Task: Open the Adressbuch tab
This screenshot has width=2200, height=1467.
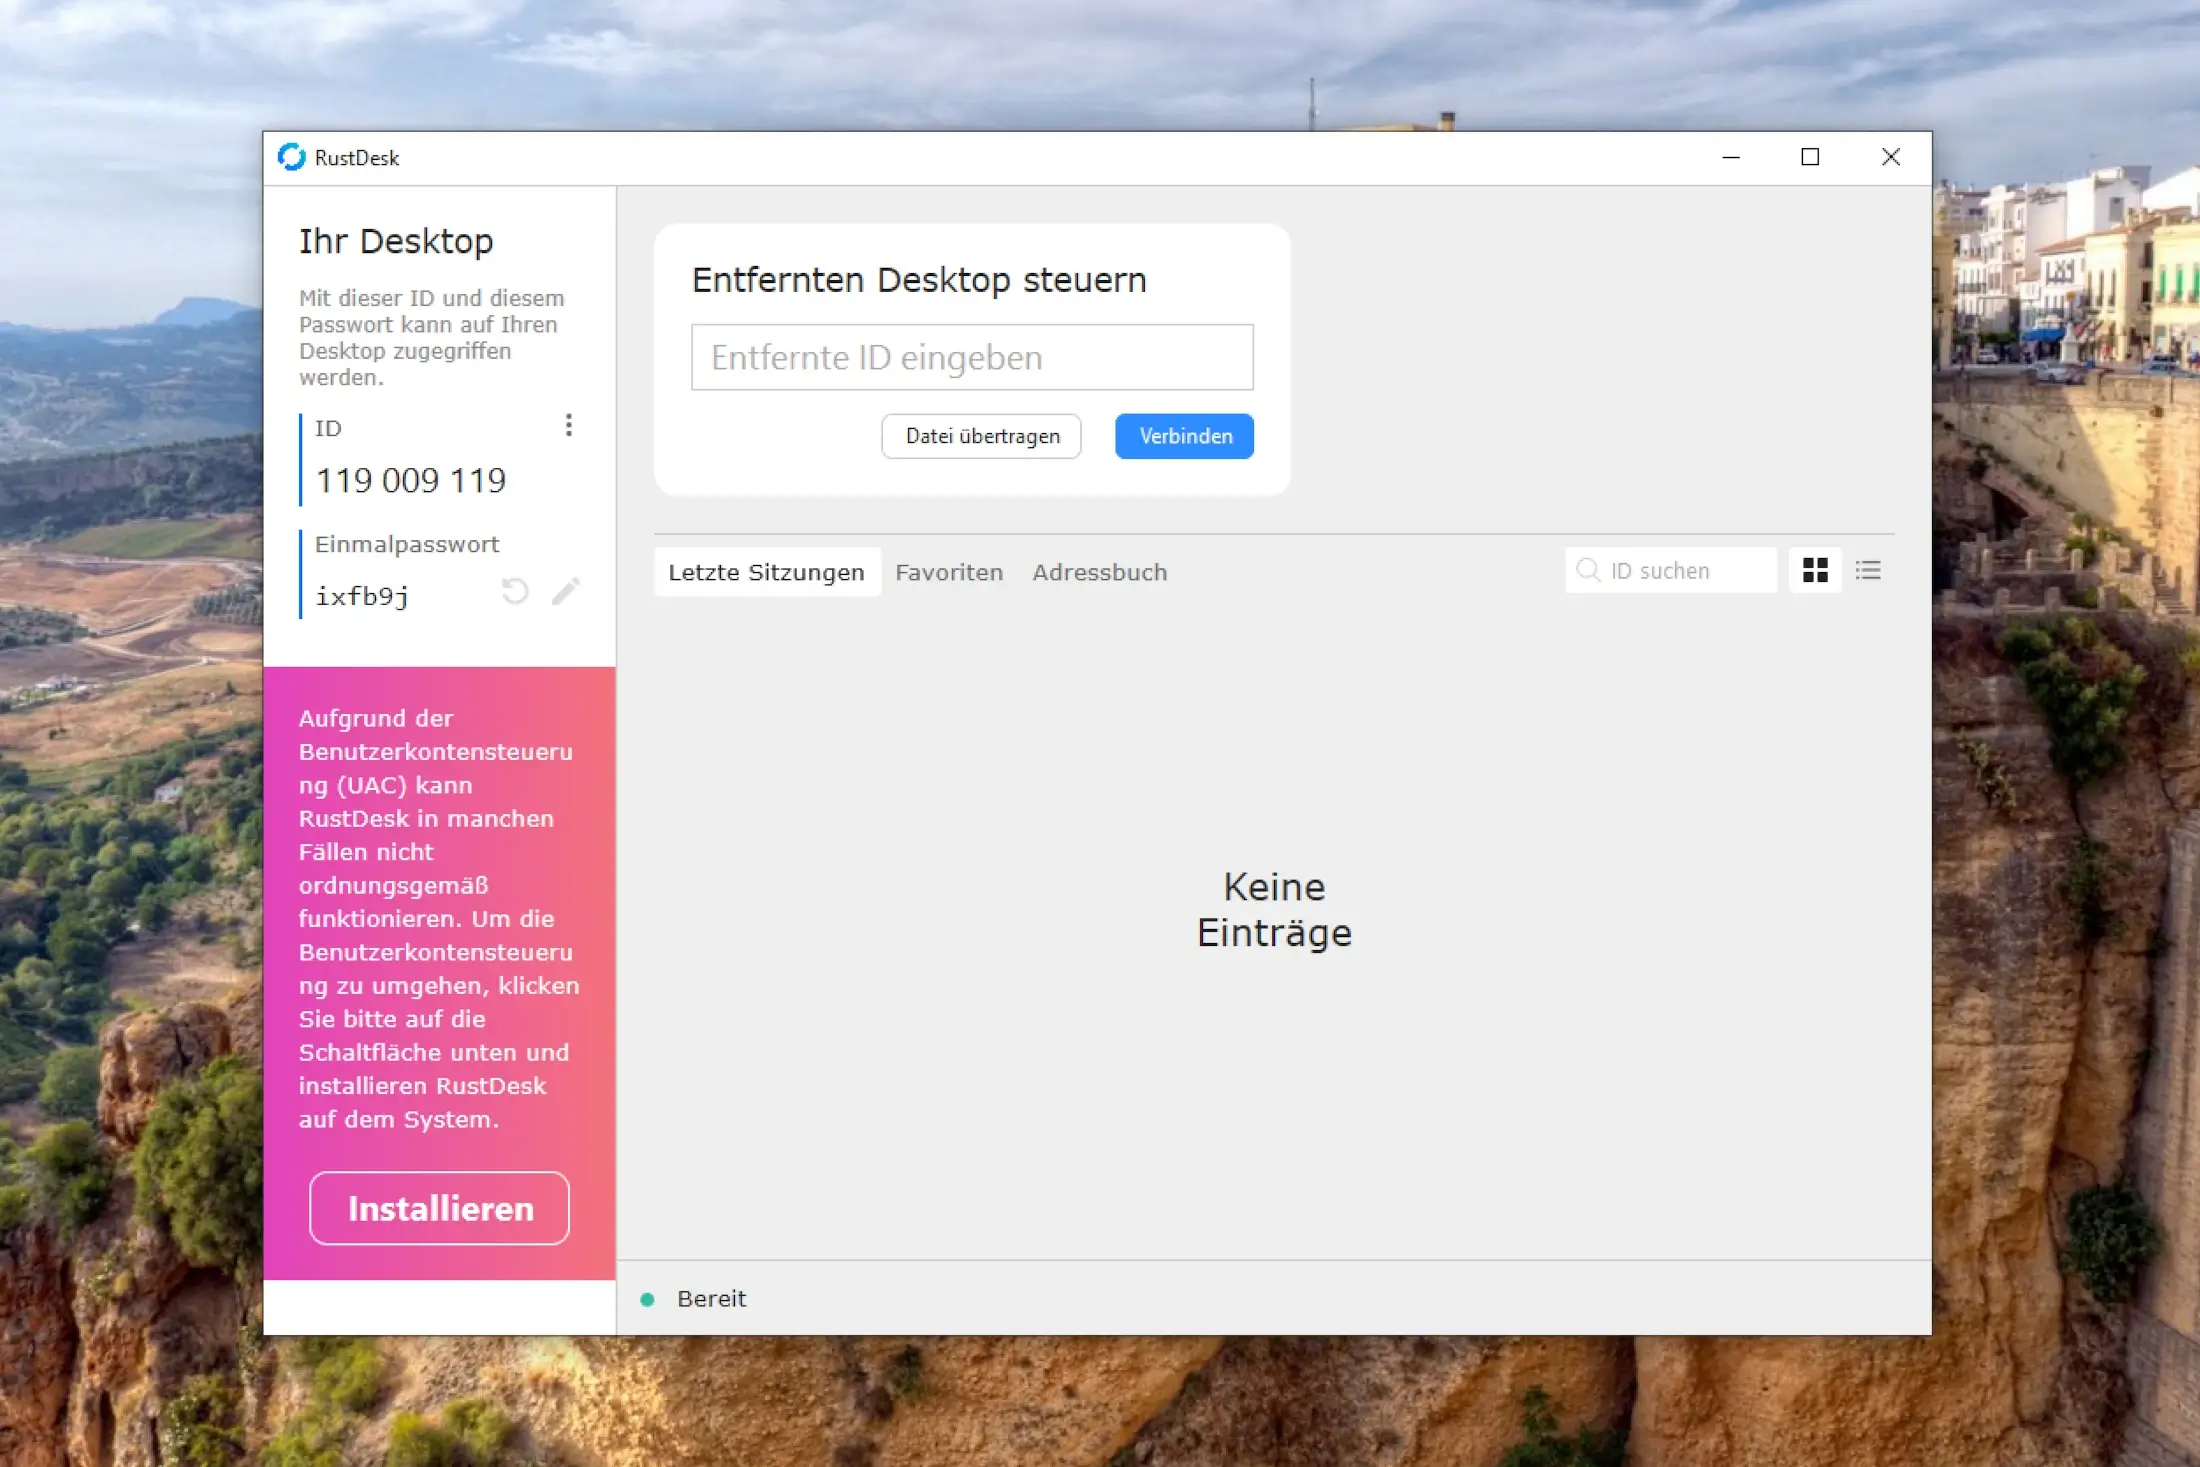Action: 1099,572
